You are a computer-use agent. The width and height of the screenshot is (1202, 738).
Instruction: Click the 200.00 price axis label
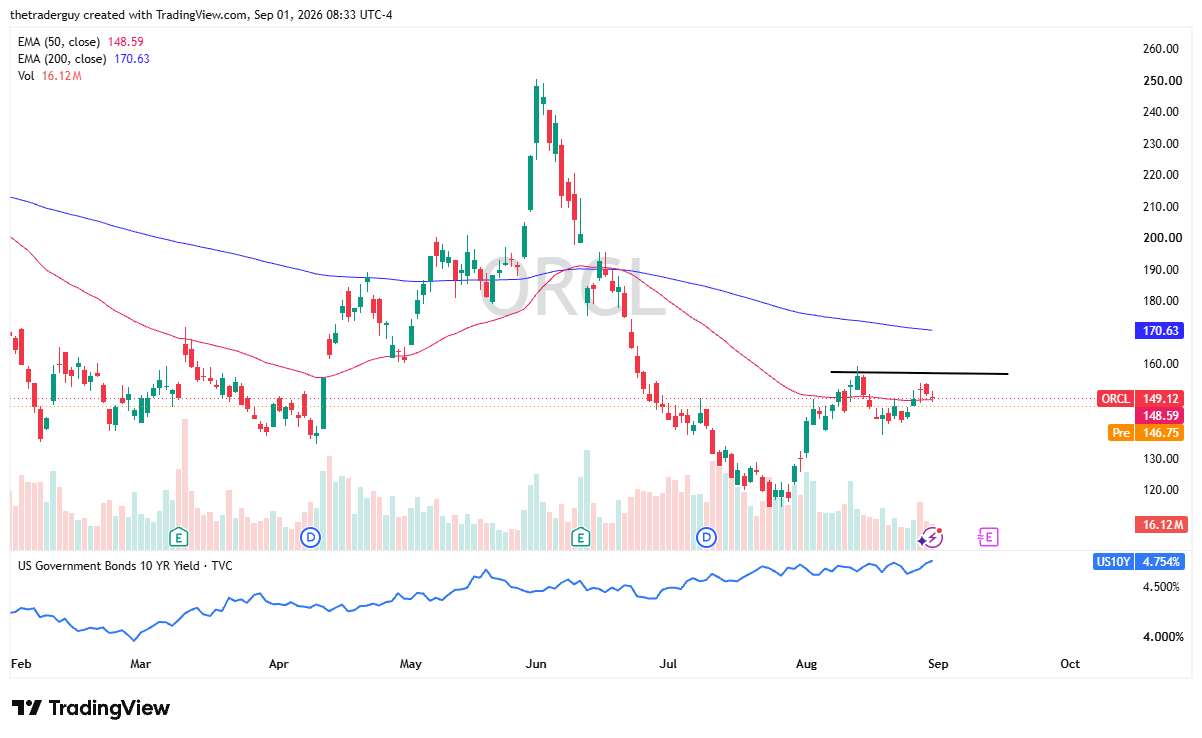point(1161,238)
